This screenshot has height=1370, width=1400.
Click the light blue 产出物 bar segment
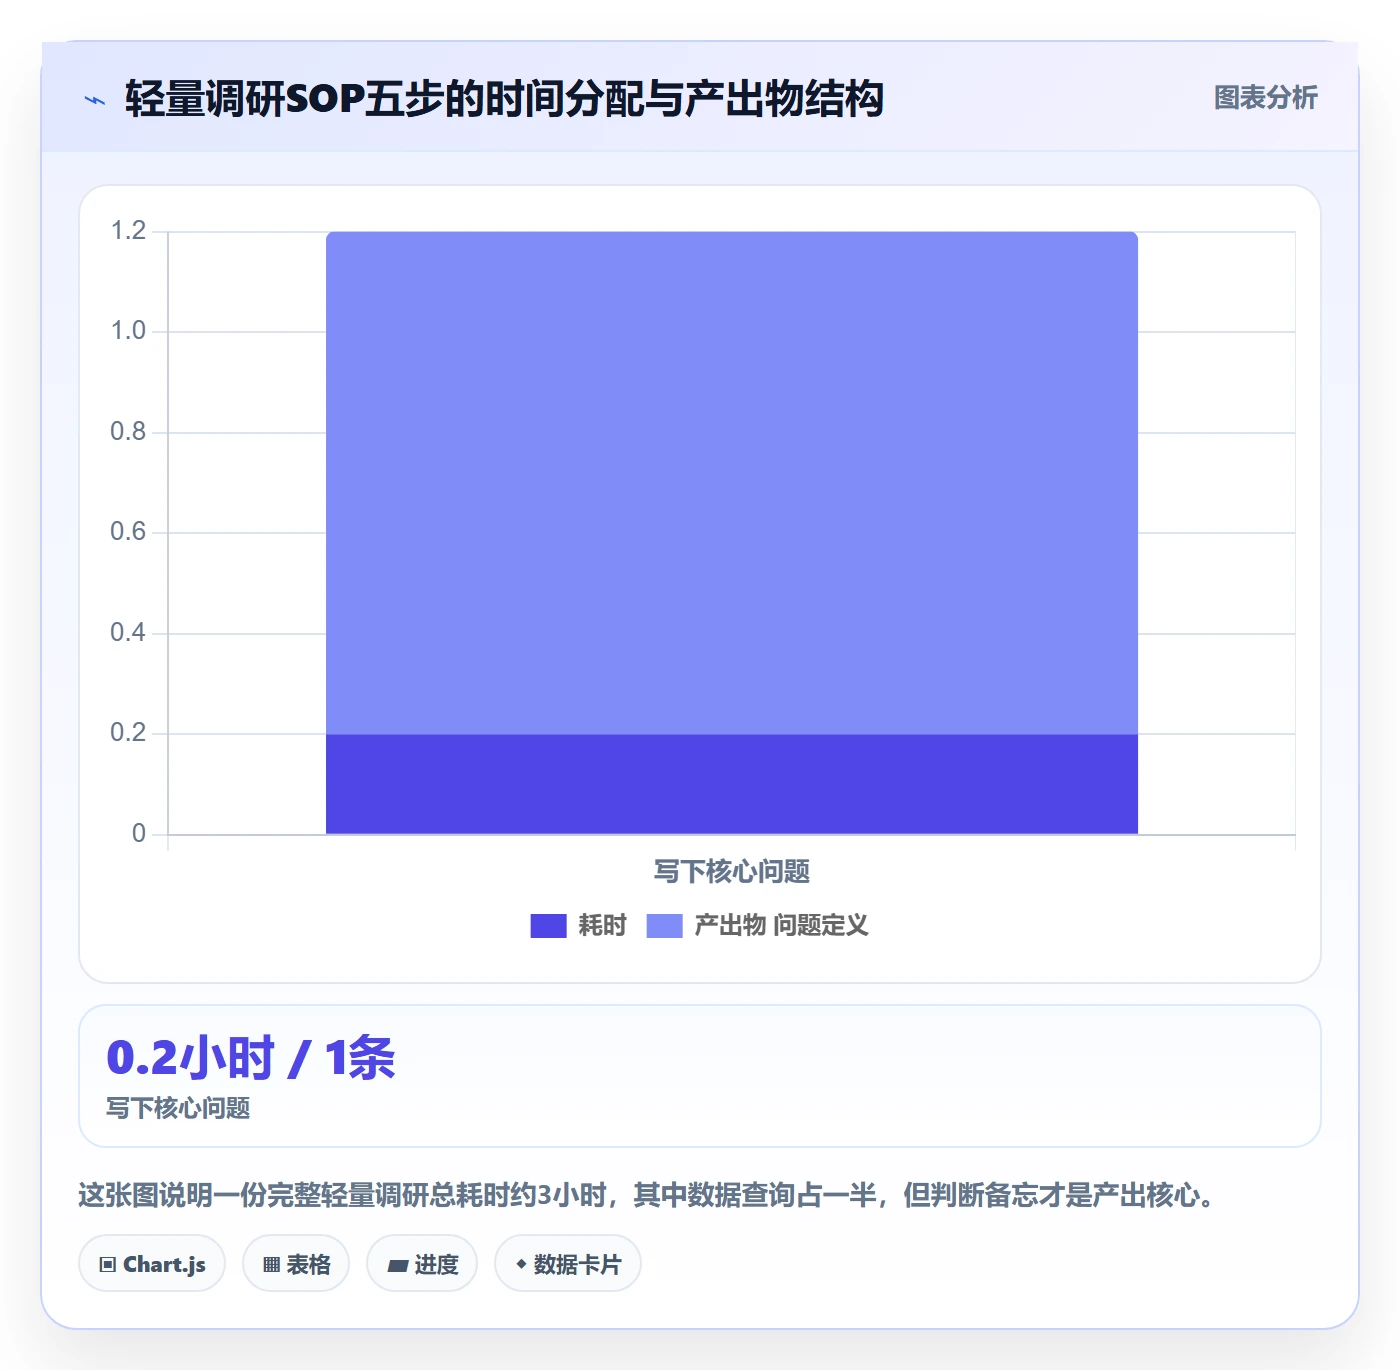pyautogui.click(x=732, y=483)
